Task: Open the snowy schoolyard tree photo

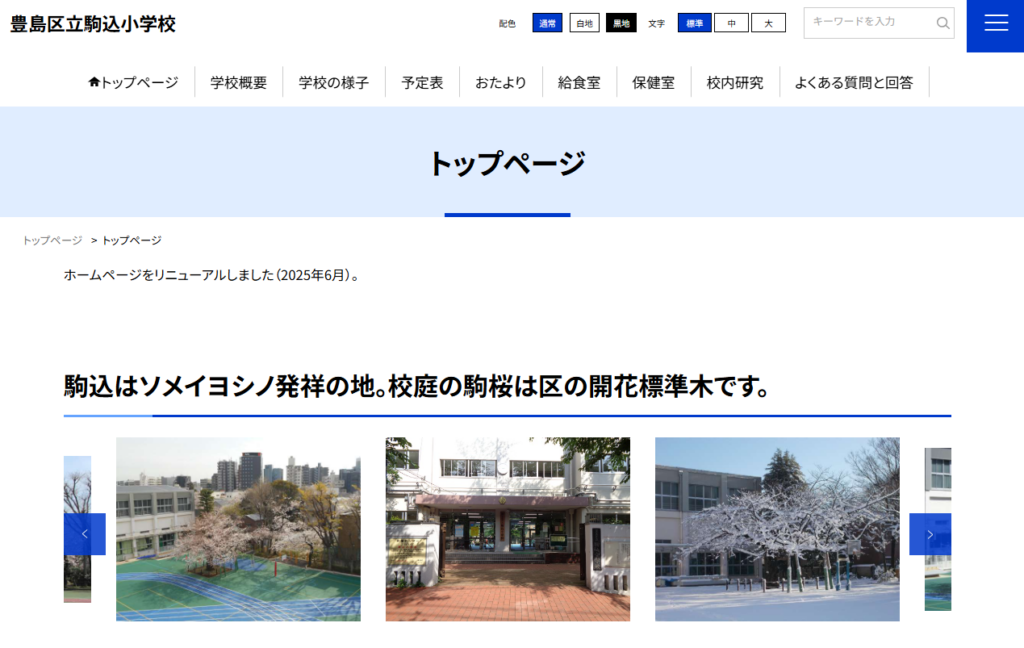Action: (777, 529)
